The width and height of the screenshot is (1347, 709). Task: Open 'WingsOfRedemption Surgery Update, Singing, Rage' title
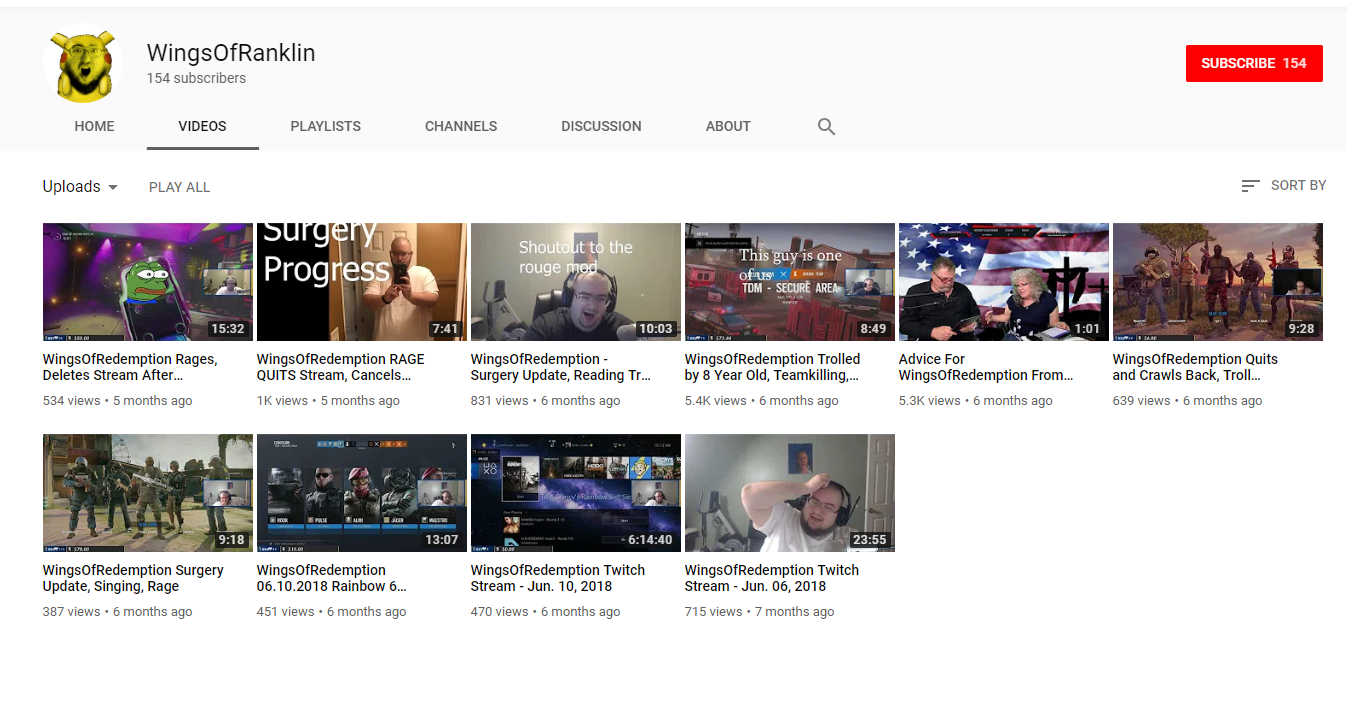tap(133, 578)
